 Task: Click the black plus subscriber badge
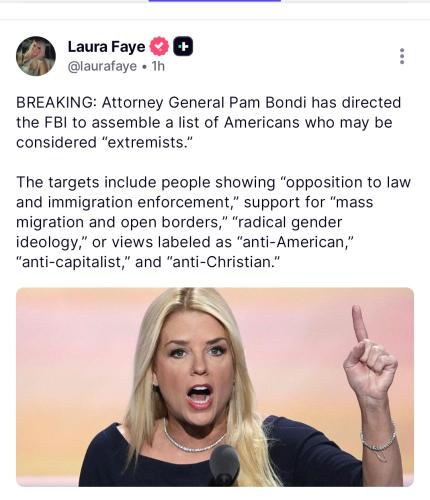[x=183, y=46]
